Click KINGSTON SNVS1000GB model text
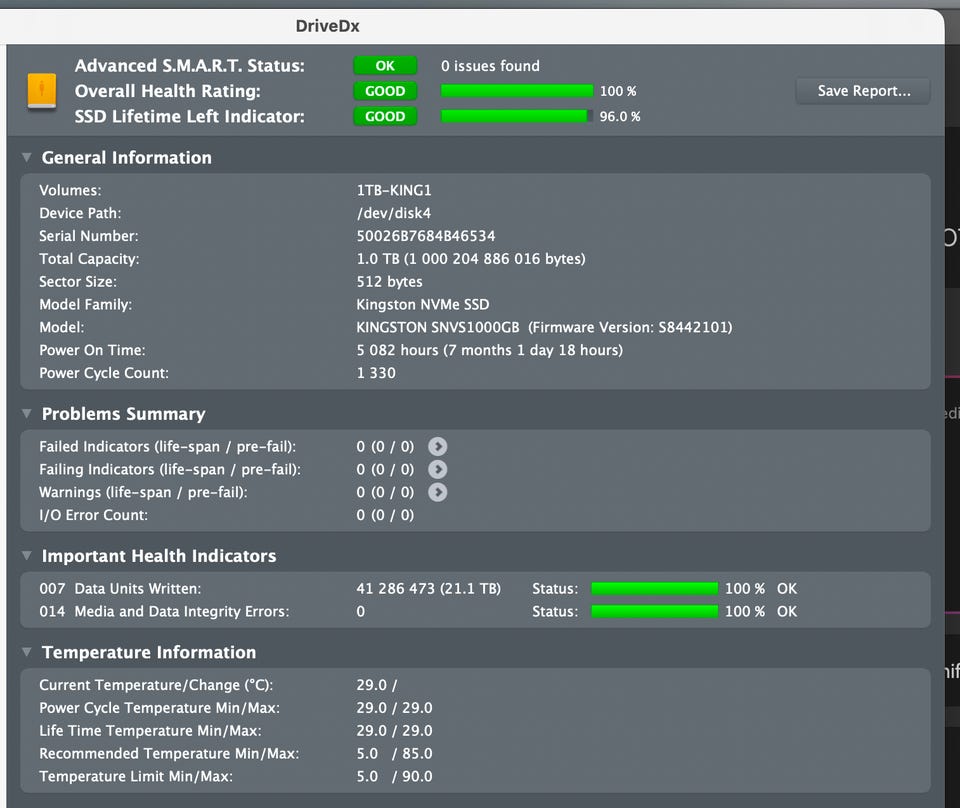The width and height of the screenshot is (960, 808). (438, 327)
